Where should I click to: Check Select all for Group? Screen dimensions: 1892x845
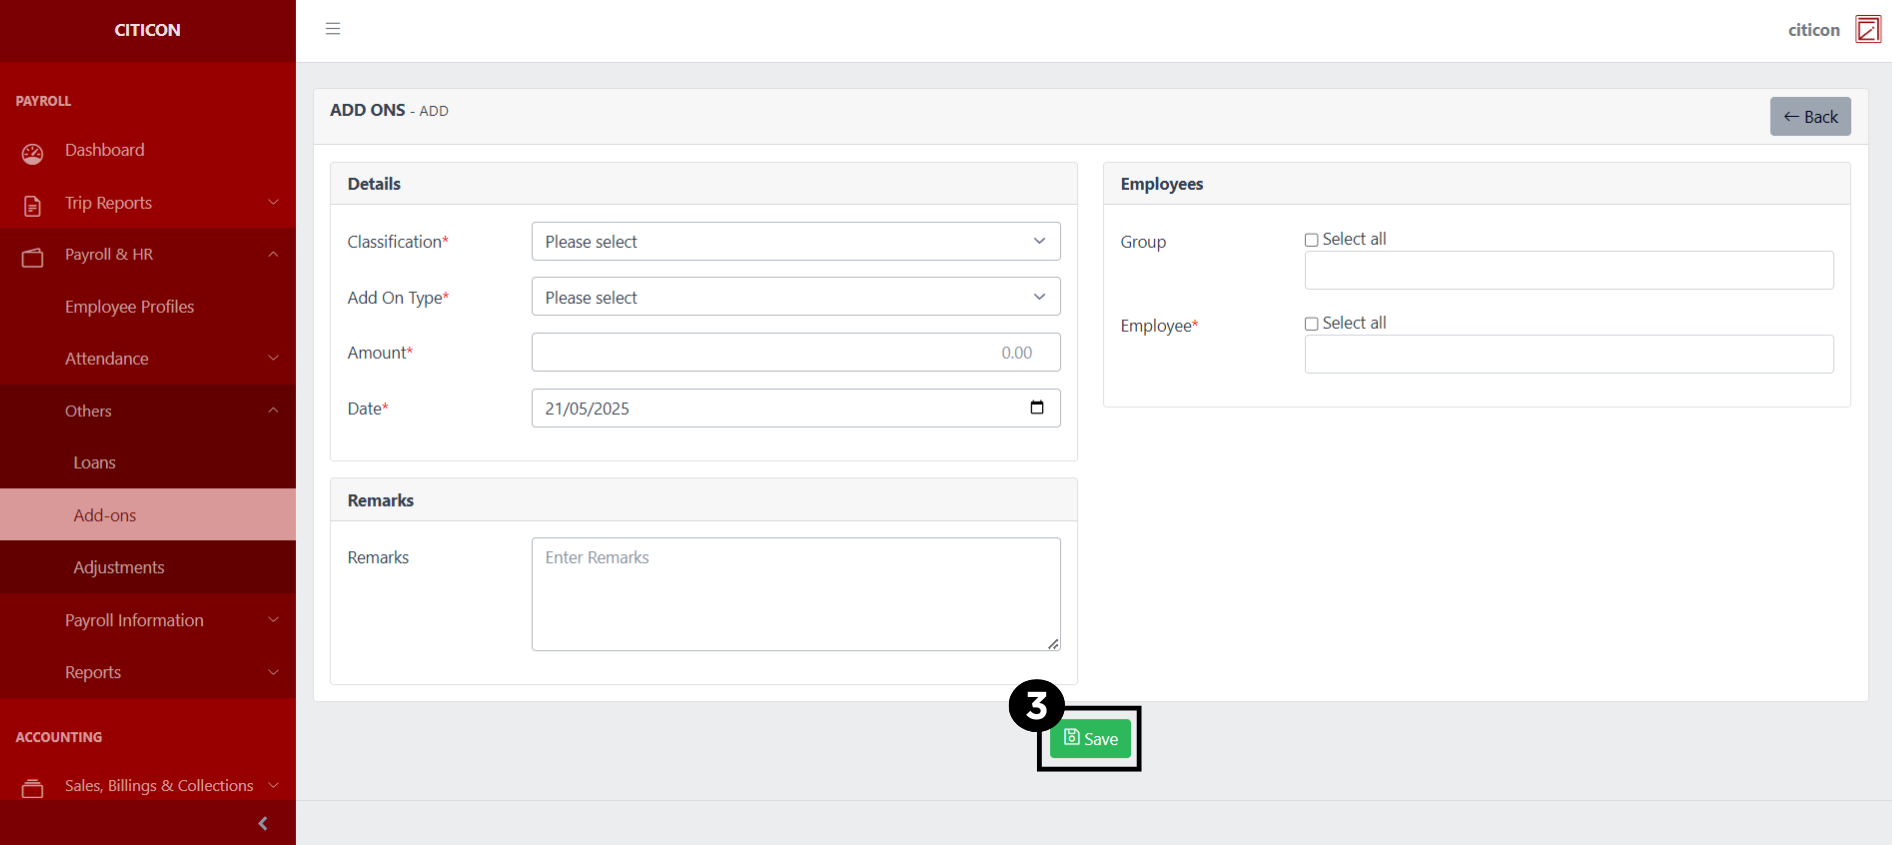[x=1311, y=240]
